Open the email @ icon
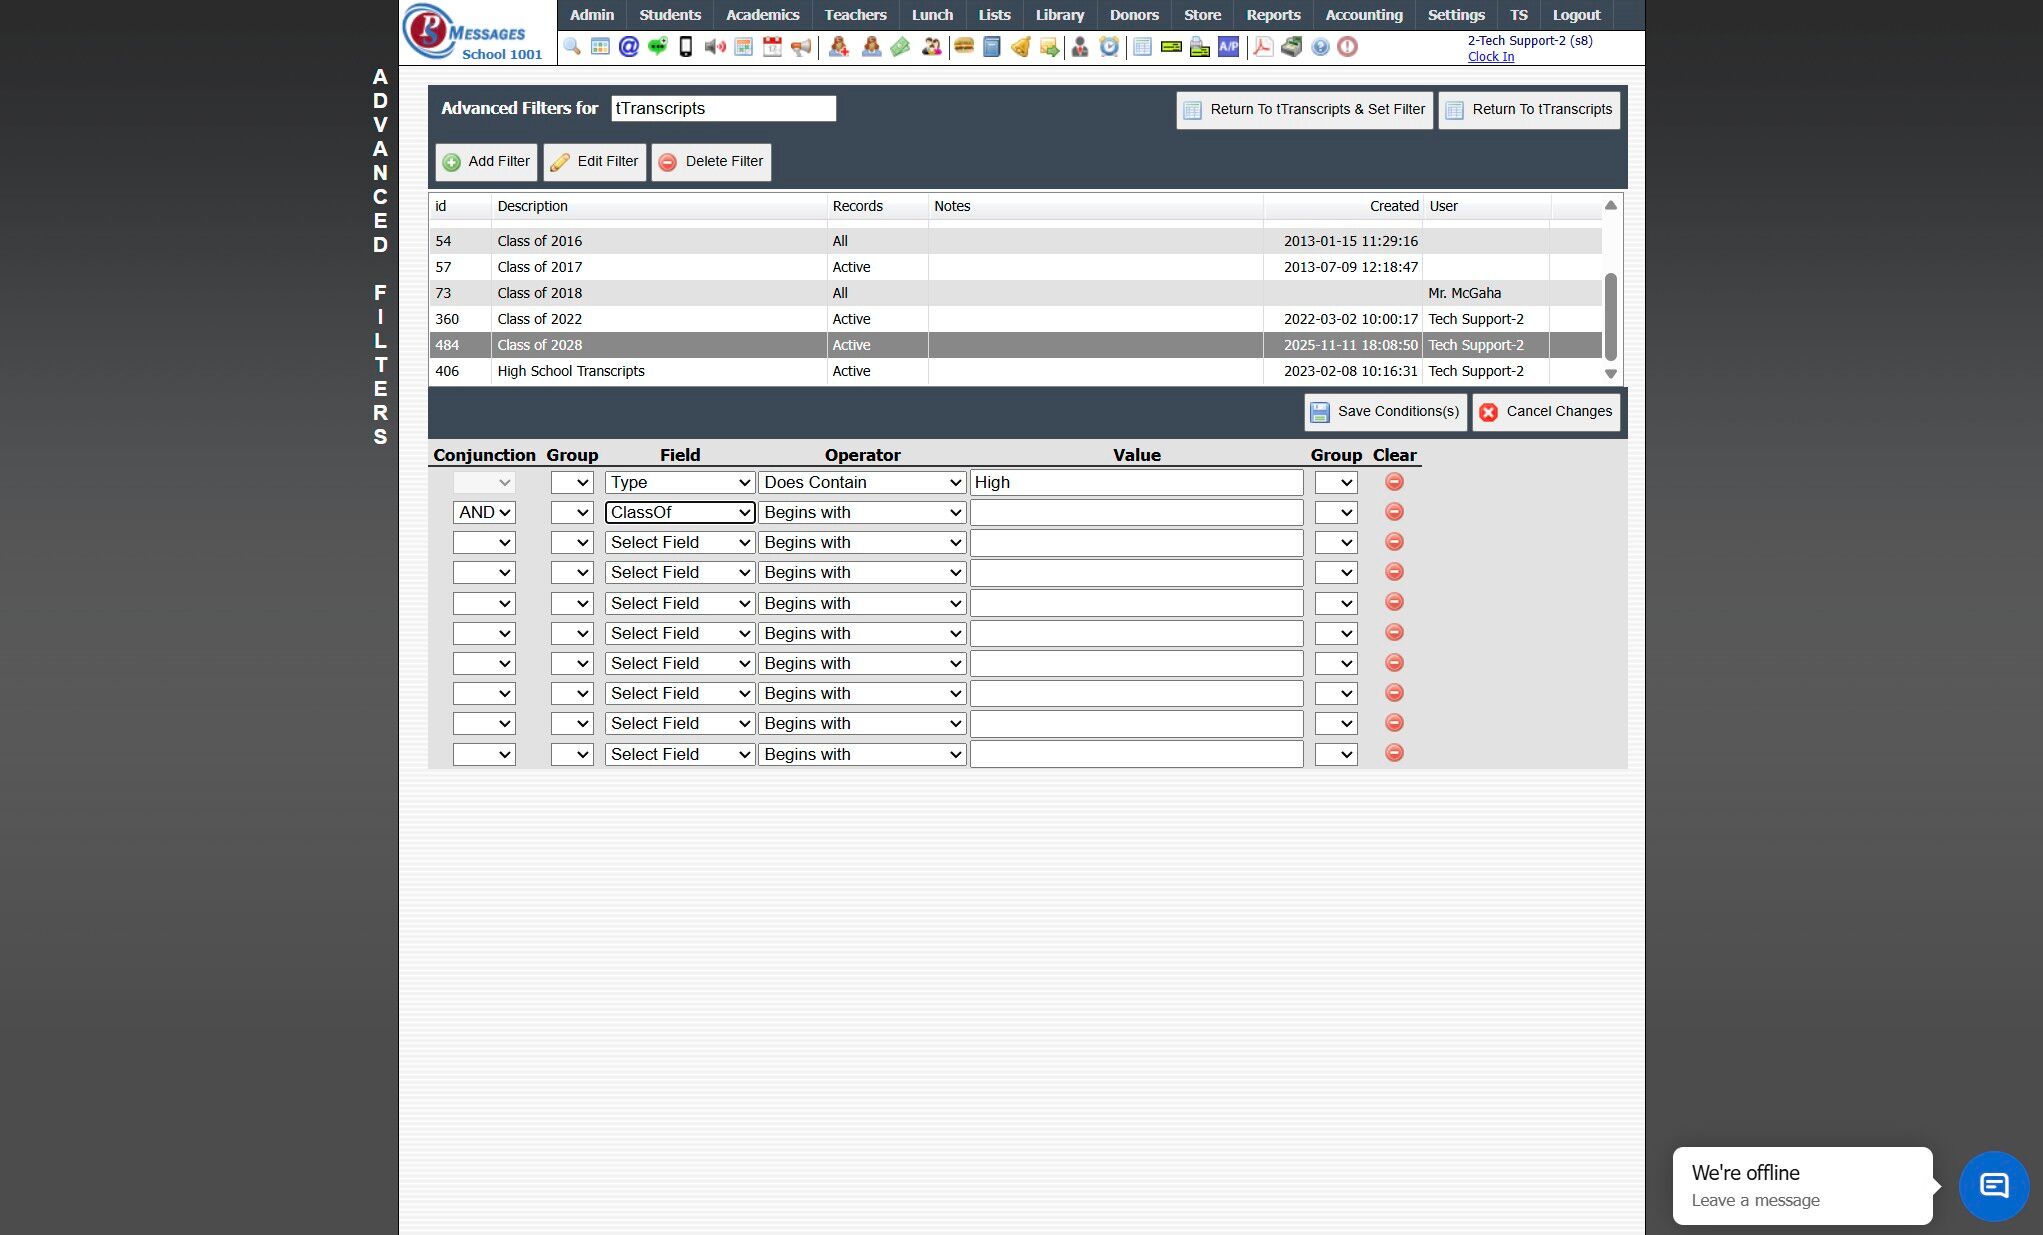Image resolution: width=2043 pixels, height=1235 pixels. [628, 47]
